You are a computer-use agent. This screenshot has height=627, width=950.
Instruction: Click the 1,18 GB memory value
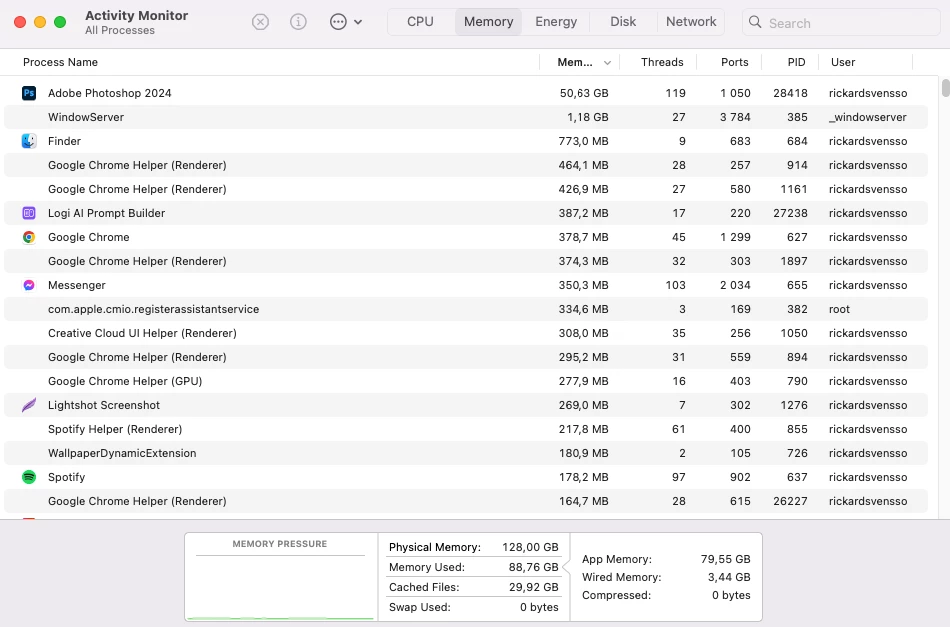[587, 117]
